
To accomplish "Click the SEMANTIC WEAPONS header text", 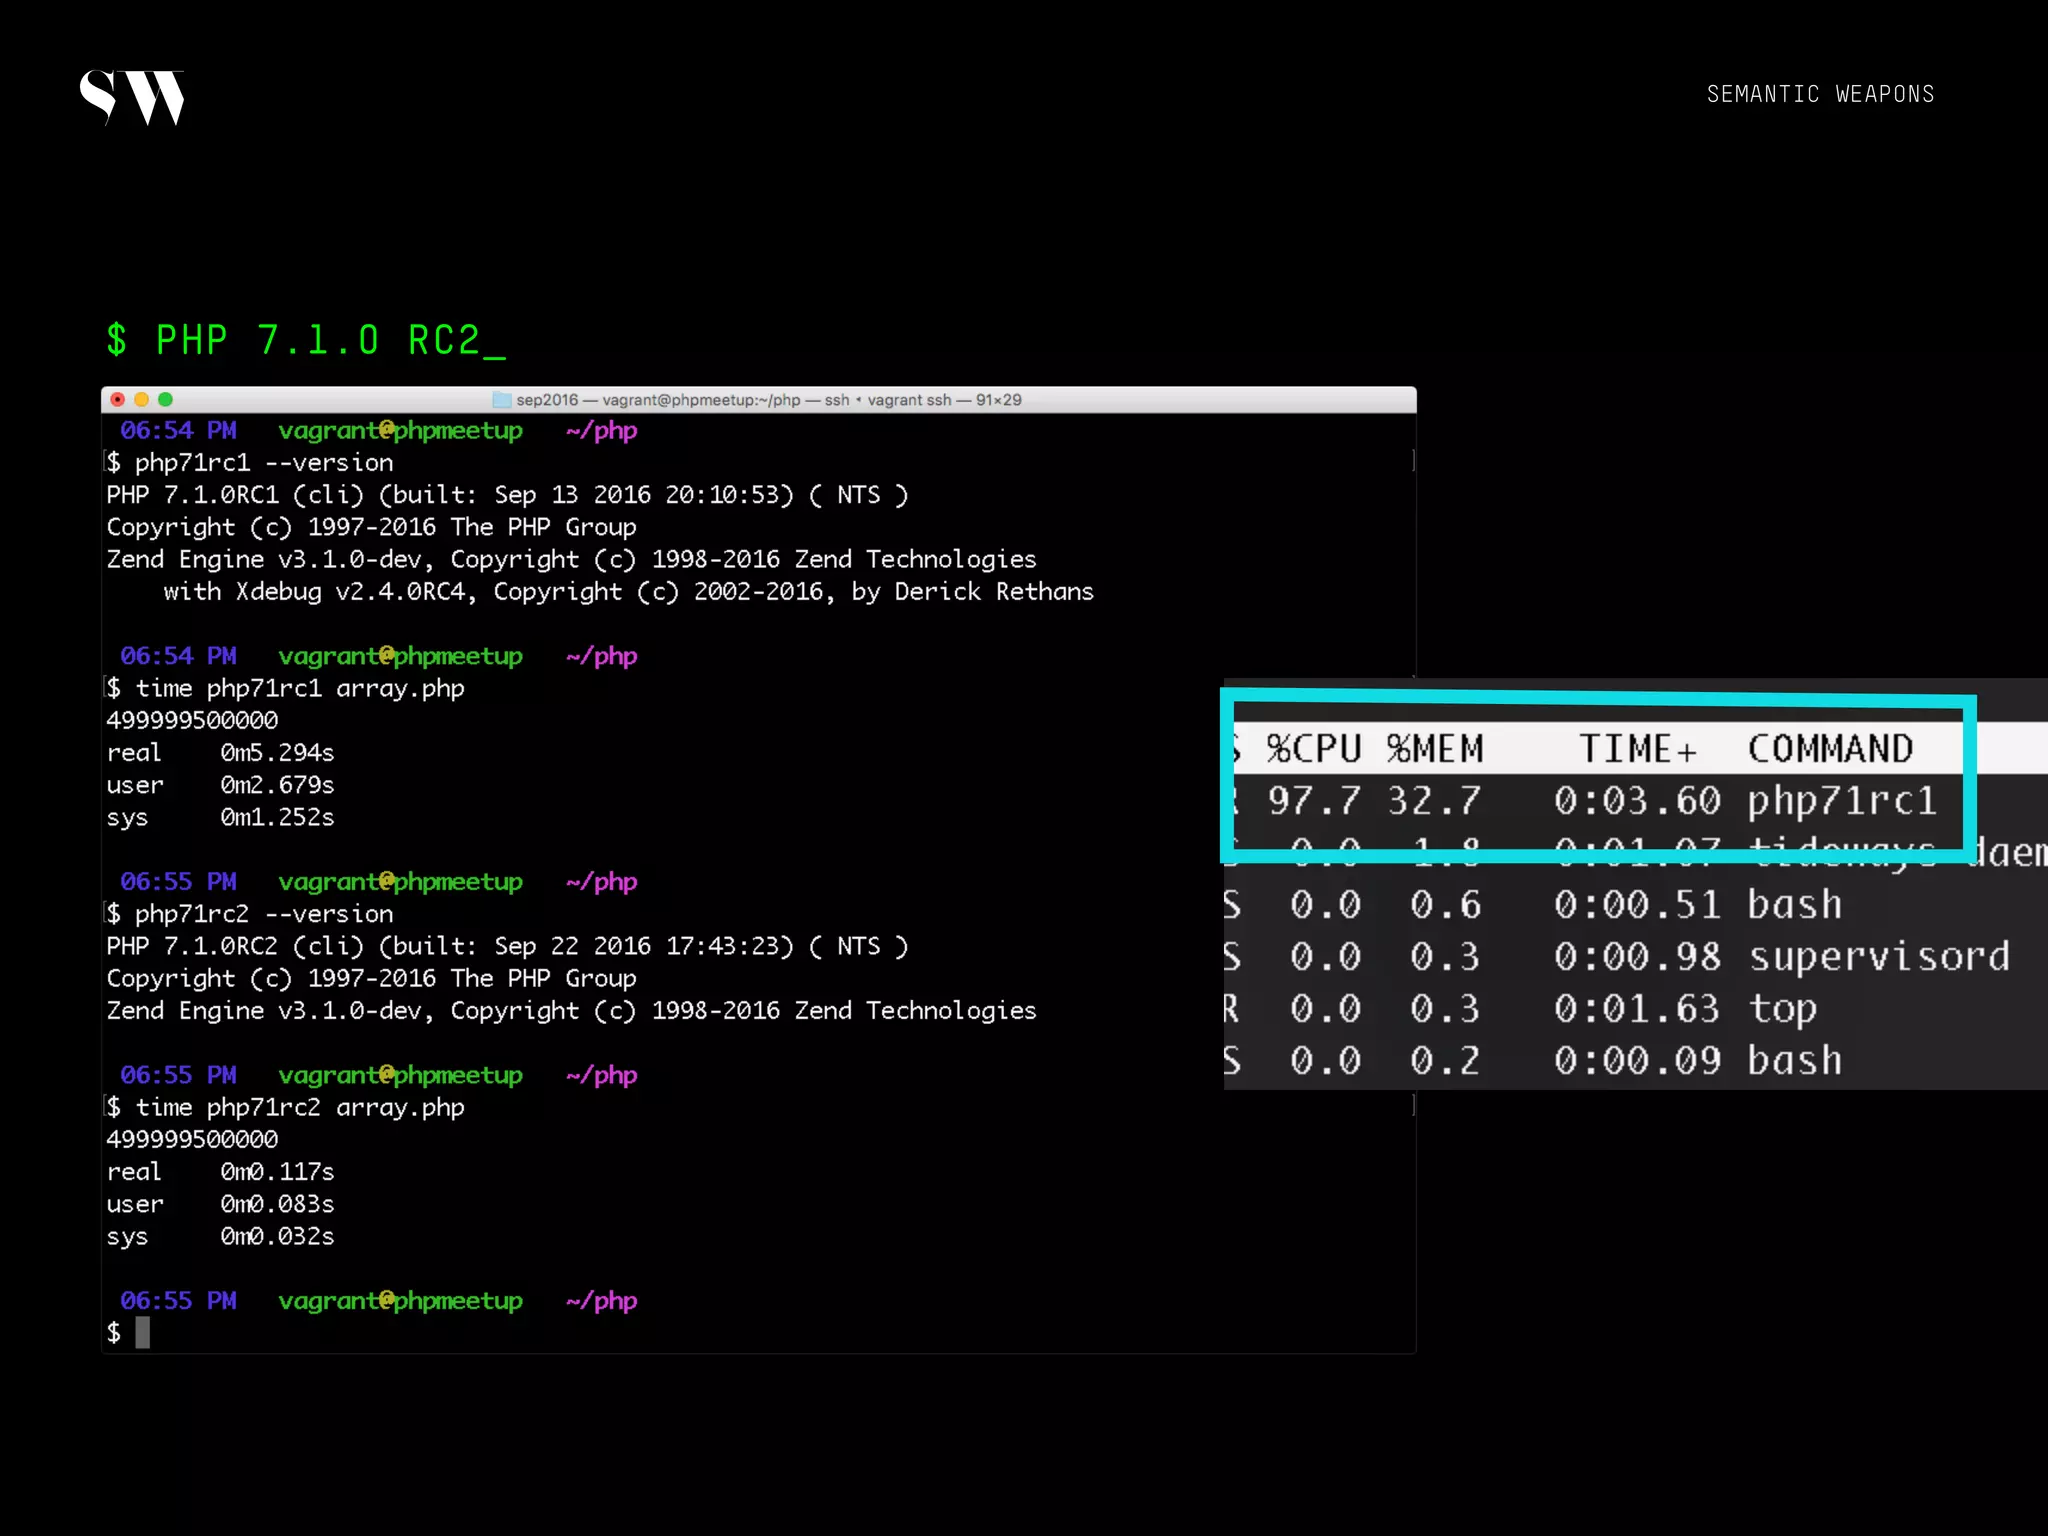I will click(1820, 94).
